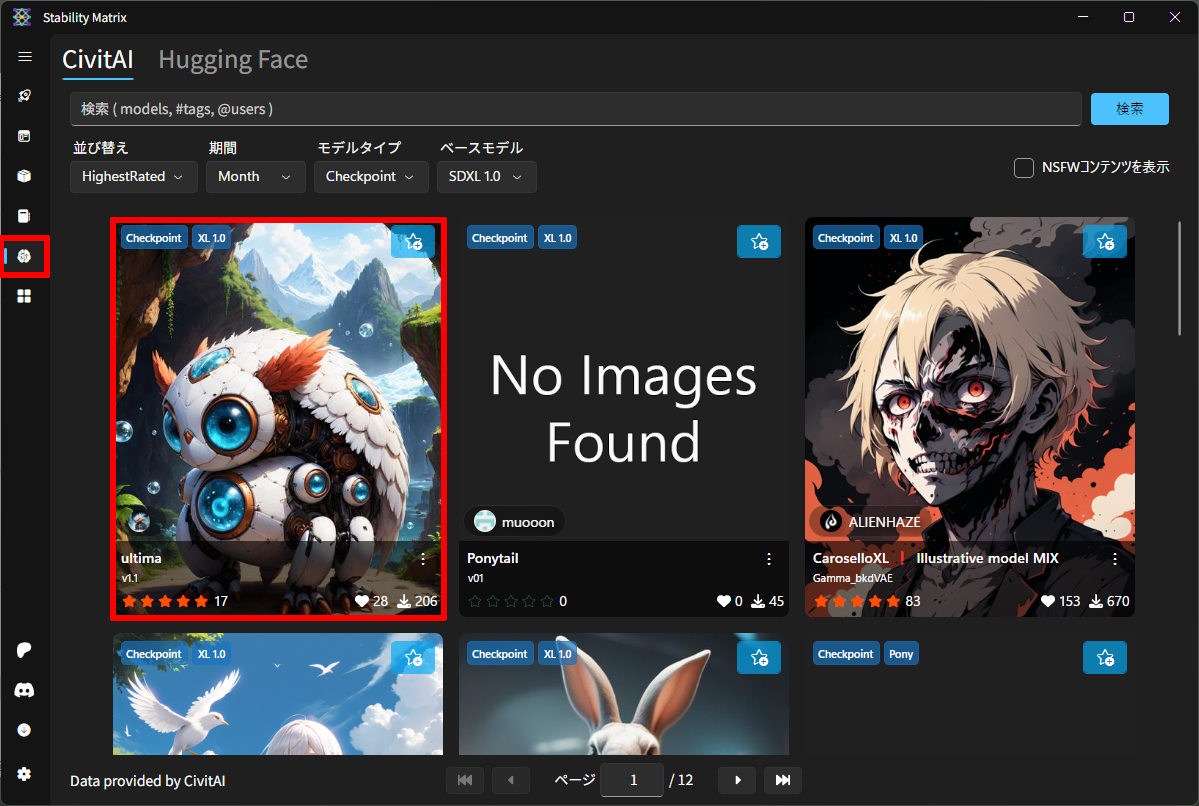Click the ultima five-star rating
The height and width of the screenshot is (806, 1199).
click(165, 601)
